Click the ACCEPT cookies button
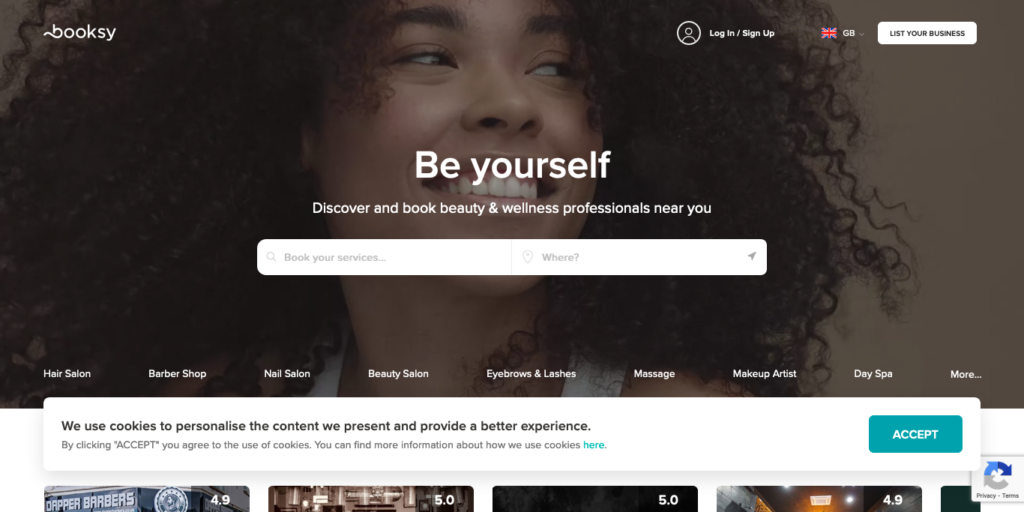The height and width of the screenshot is (512, 1024). [x=915, y=434]
